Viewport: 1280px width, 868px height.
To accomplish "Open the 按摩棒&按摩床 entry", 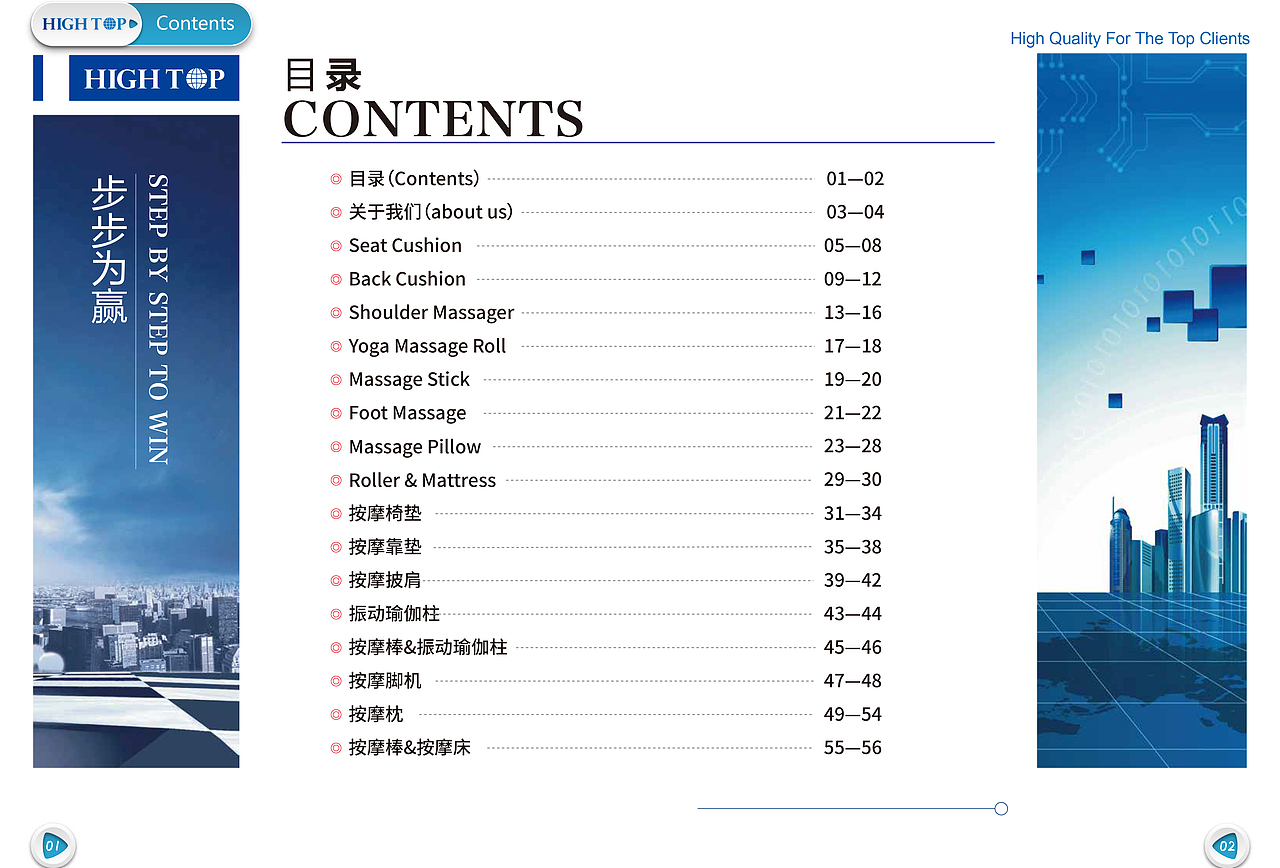I will tap(409, 748).
